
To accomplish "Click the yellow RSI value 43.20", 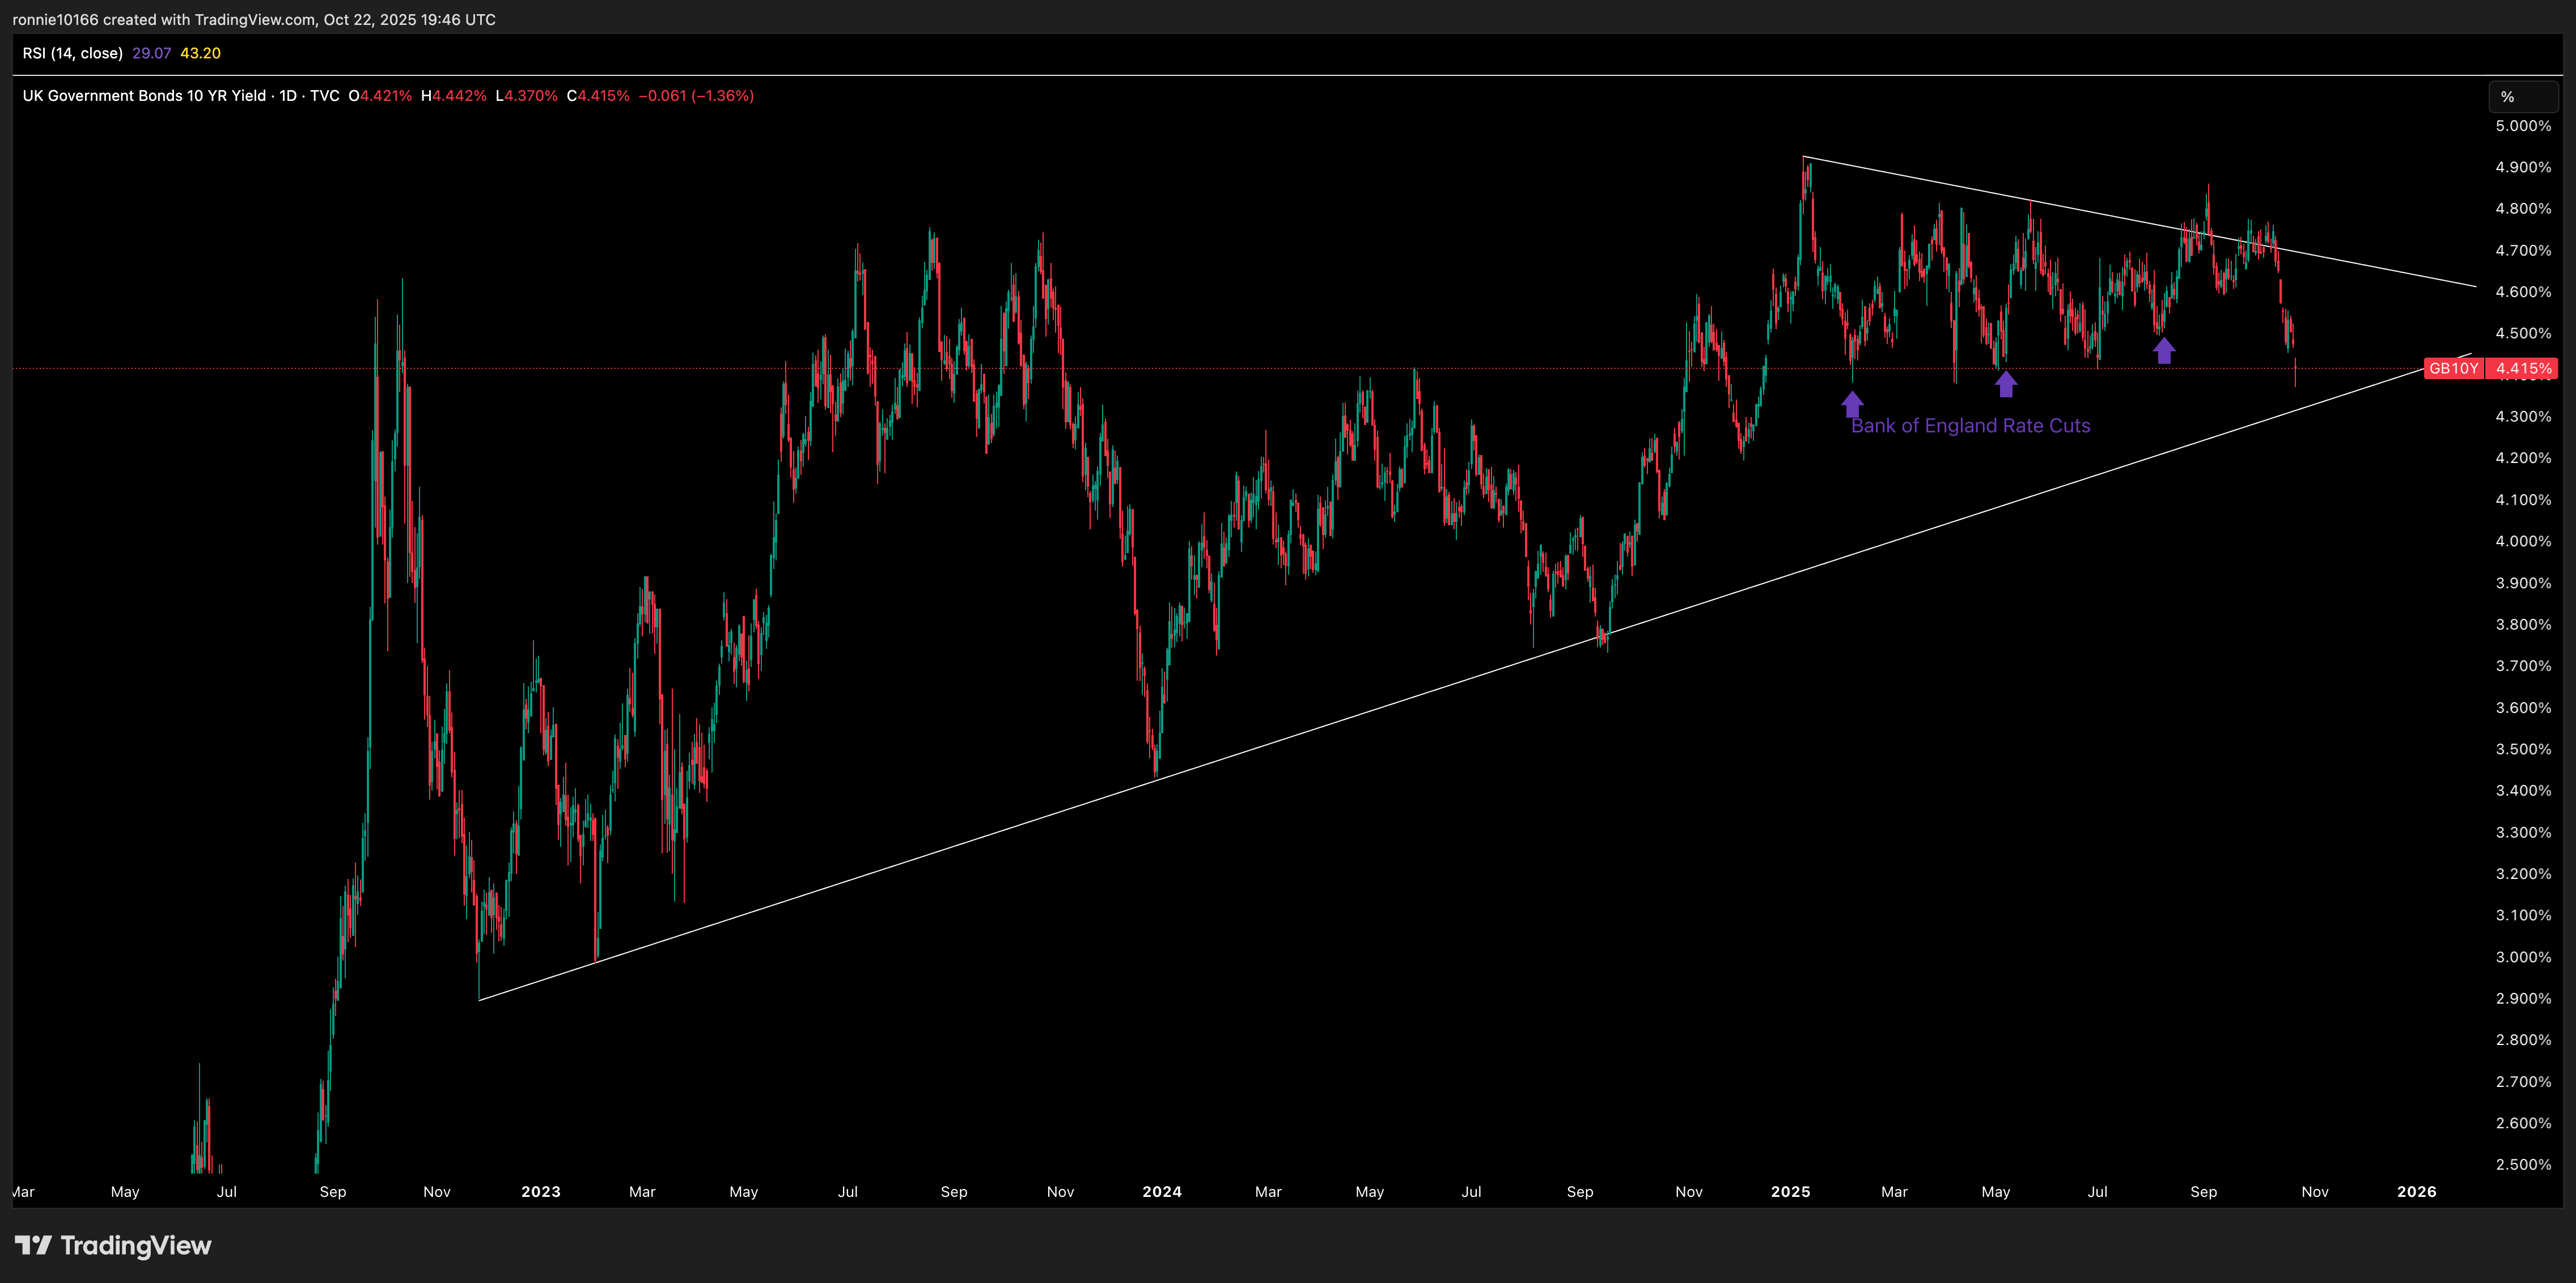I will click(x=200, y=53).
